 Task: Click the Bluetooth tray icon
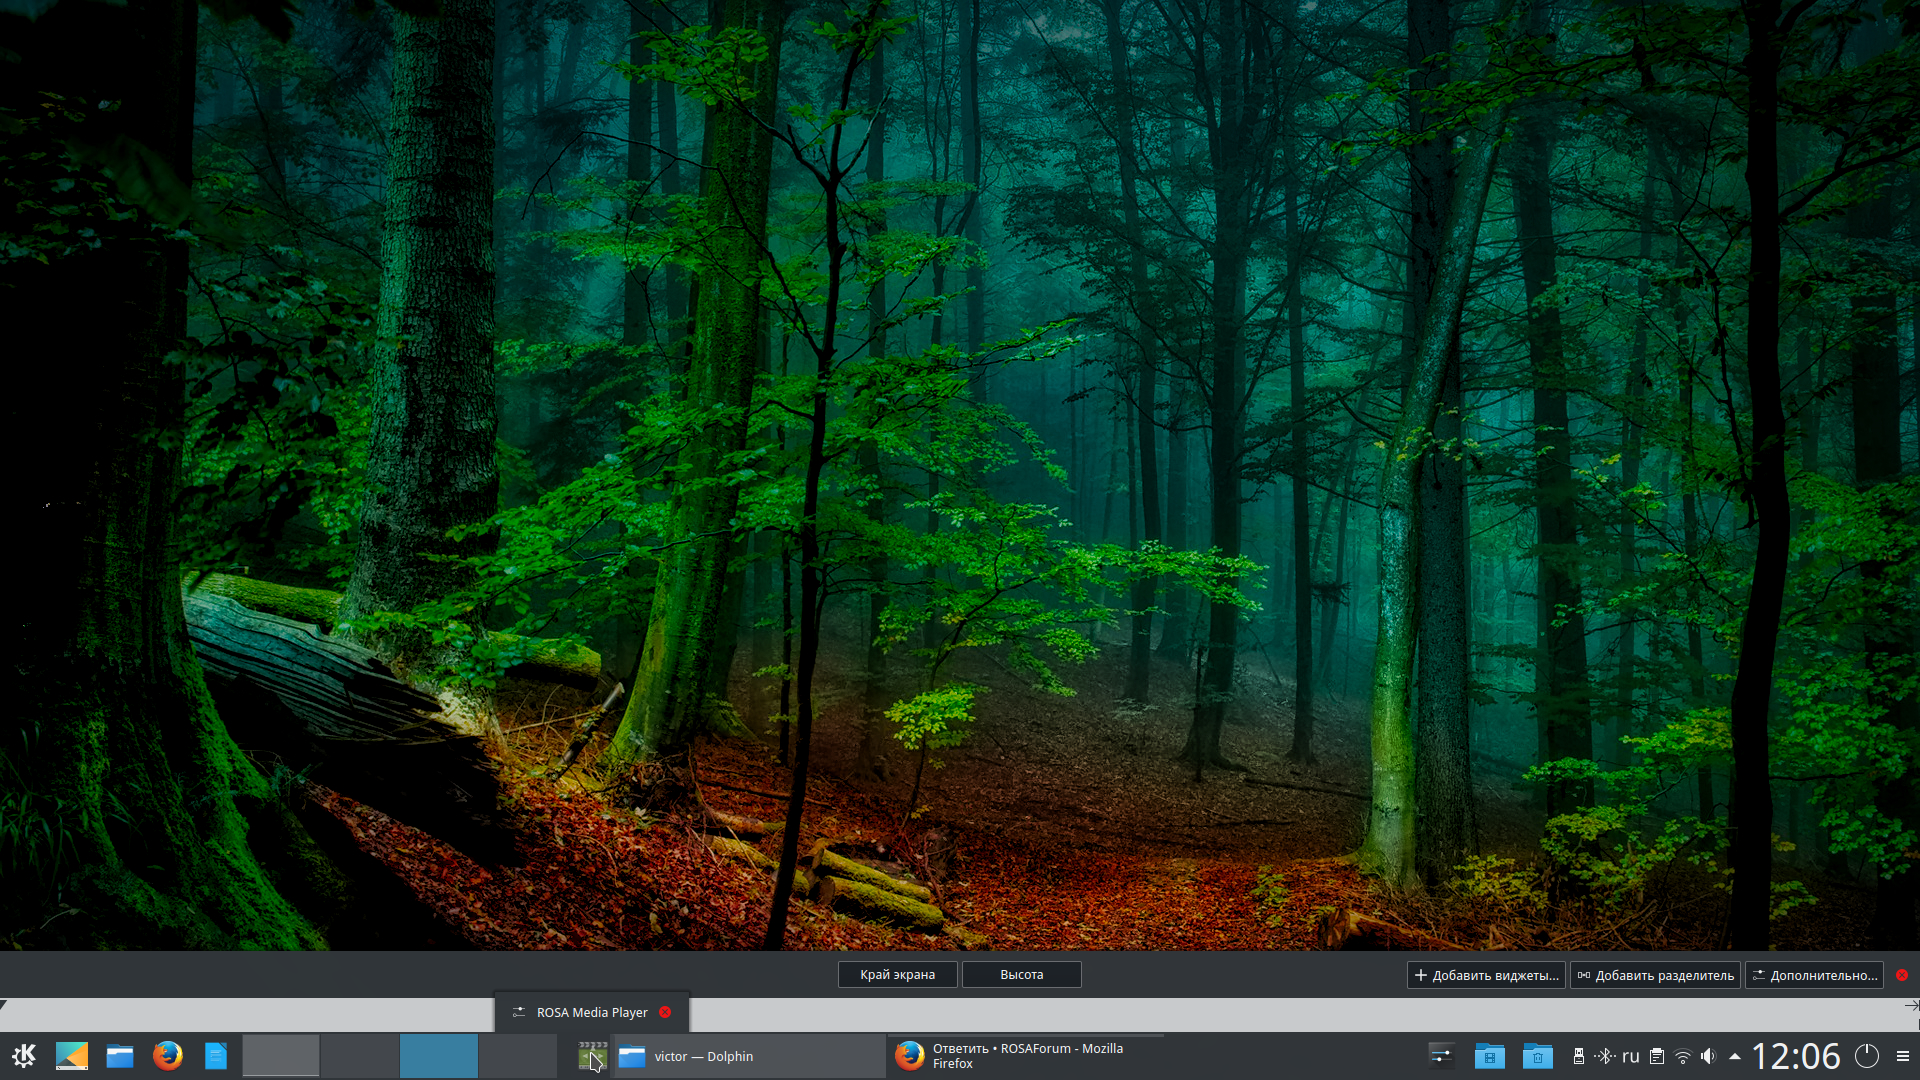click(x=1604, y=1056)
